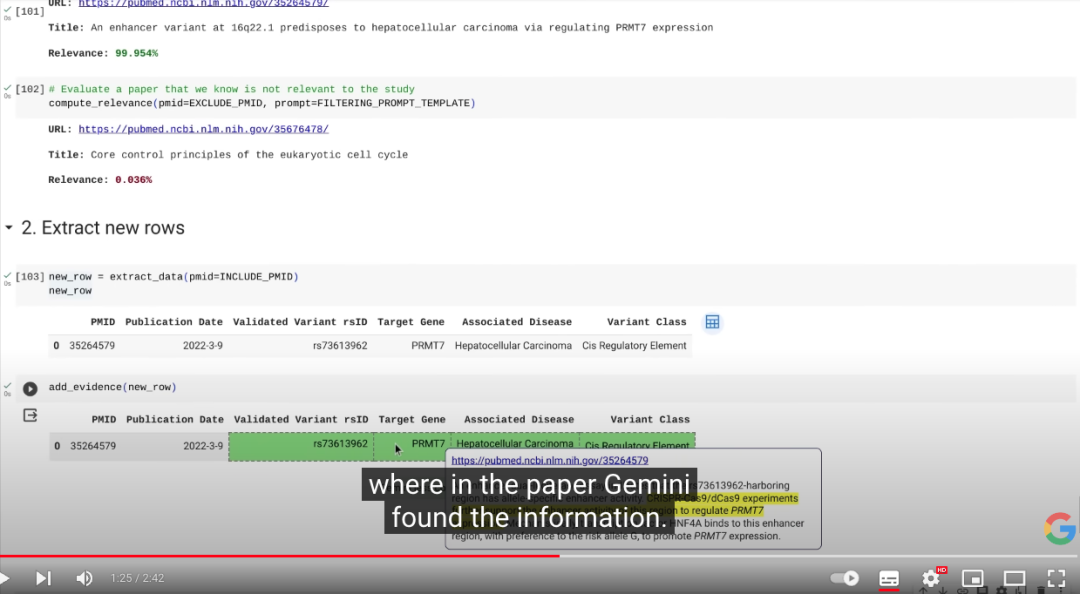This screenshot has width=1080, height=594.
Task: Toggle autoplay switch
Action: click(x=846, y=578)
